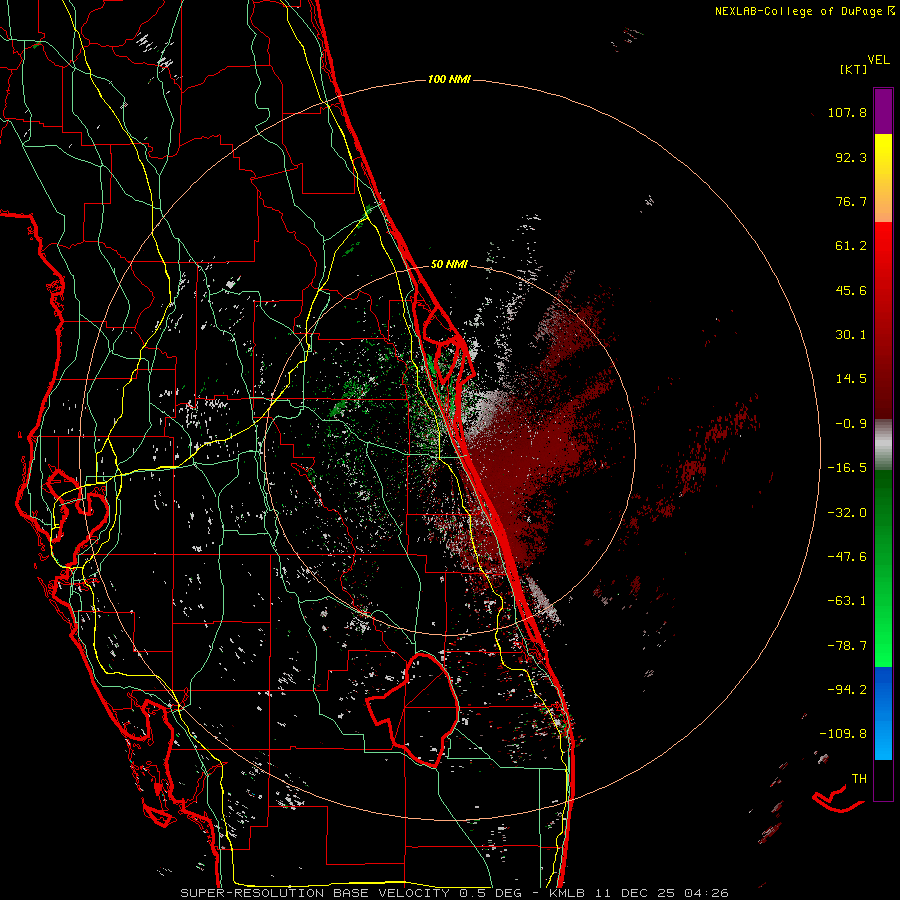Click the [KT] units label
Screen dimensions: 900x900
(853, 69)
